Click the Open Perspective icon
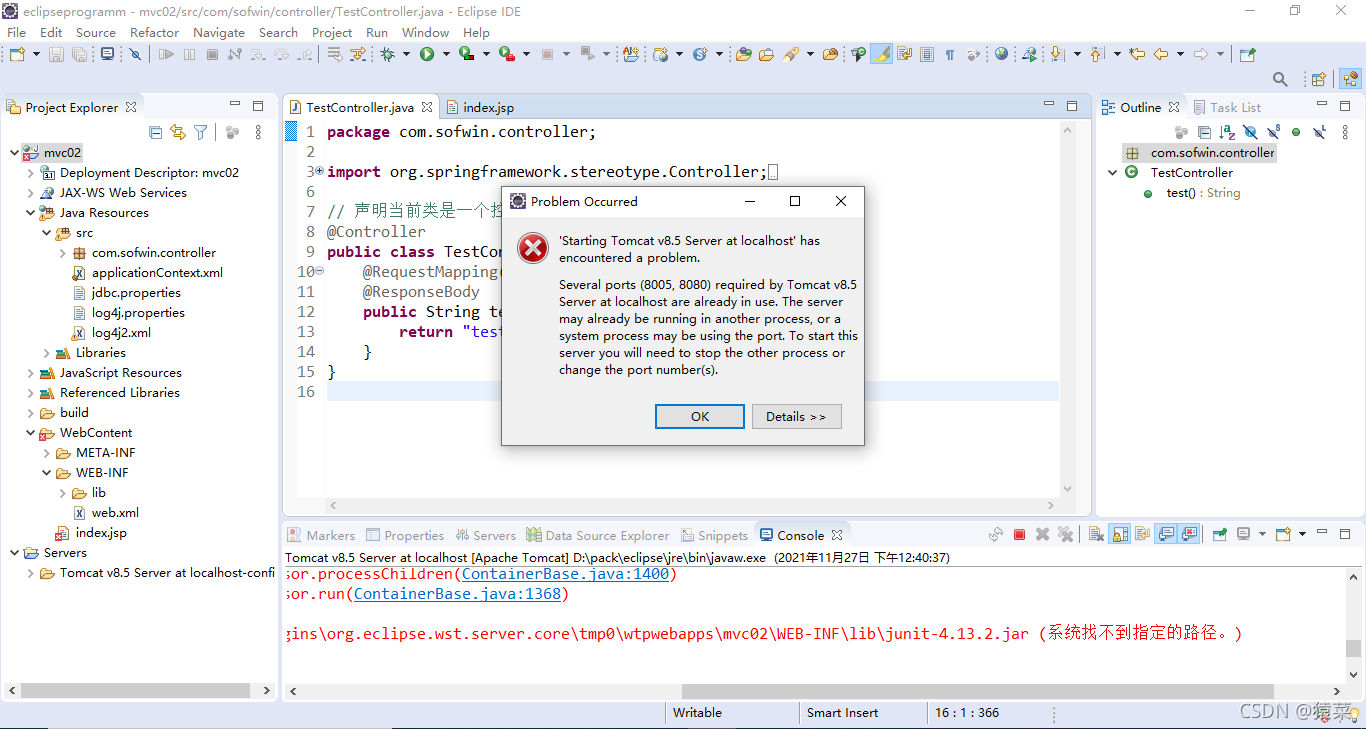 (x=1319, y=79)
